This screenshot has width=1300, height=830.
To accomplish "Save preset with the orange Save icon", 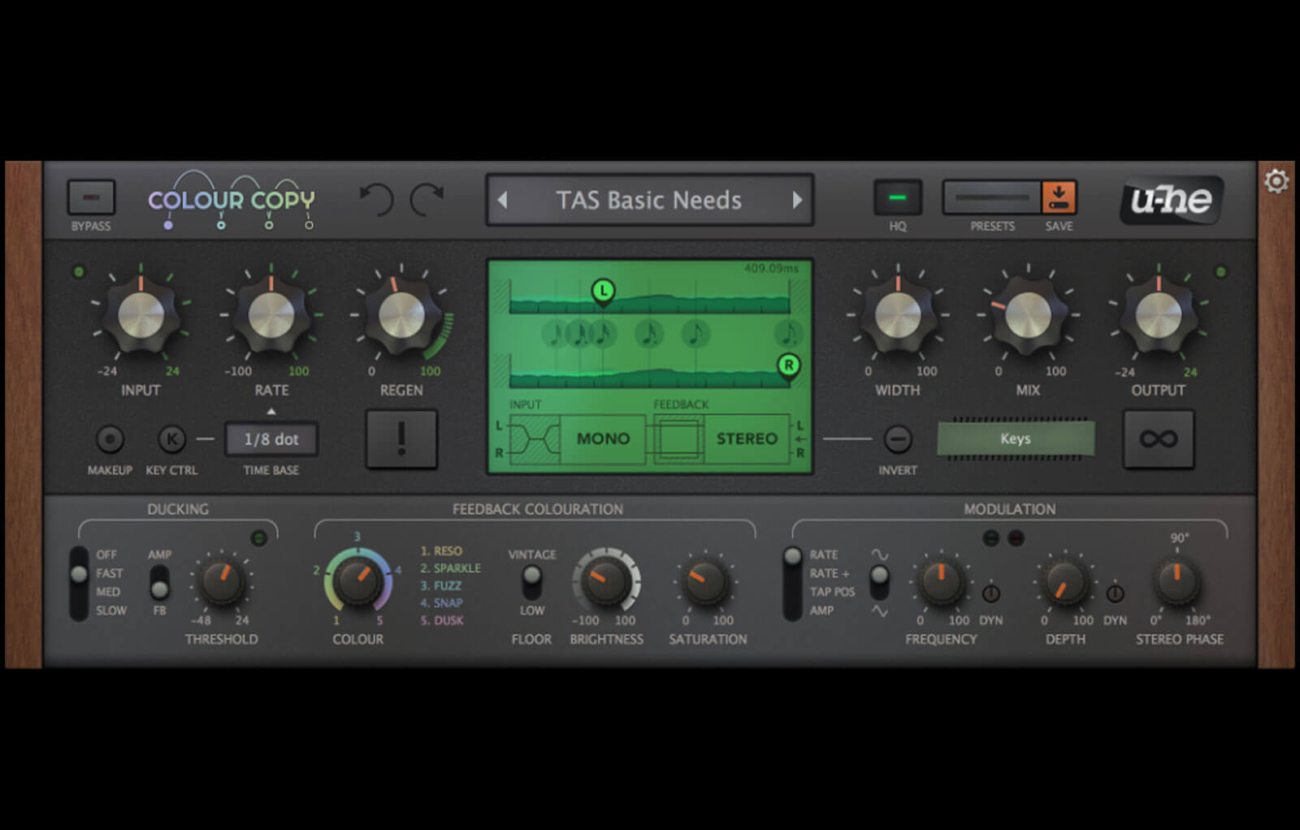I will pyautogui.click(x=1058, y=198).
